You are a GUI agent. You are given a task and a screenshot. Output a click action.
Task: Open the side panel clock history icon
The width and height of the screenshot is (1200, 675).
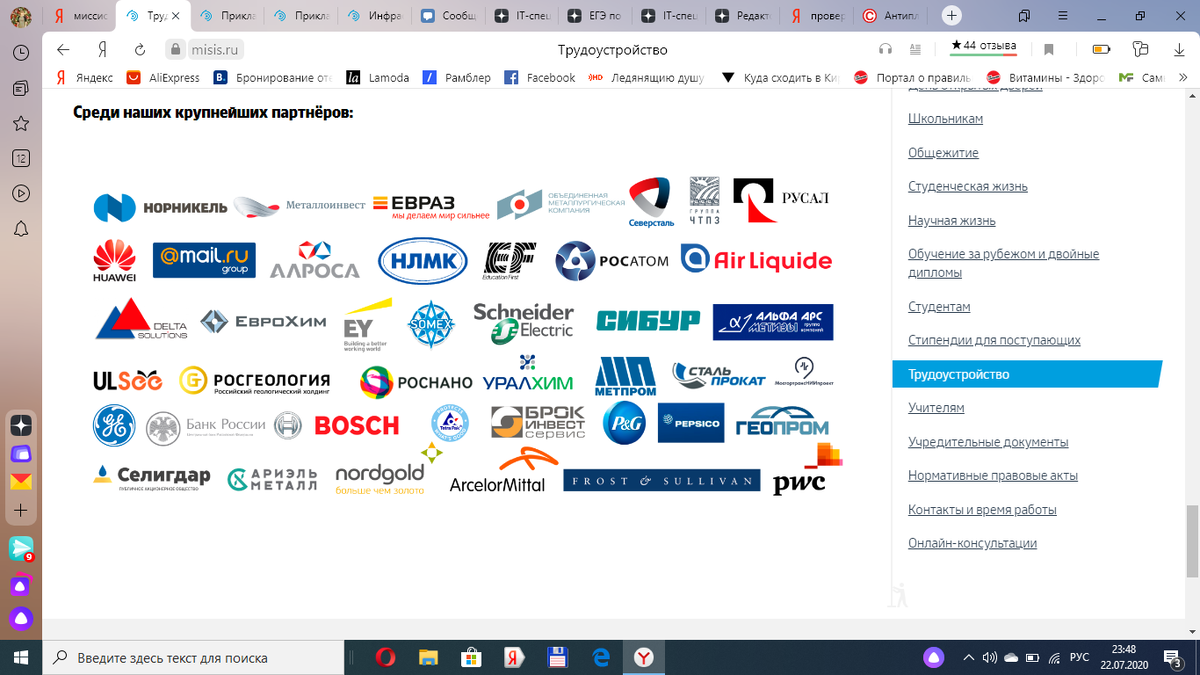21,54
